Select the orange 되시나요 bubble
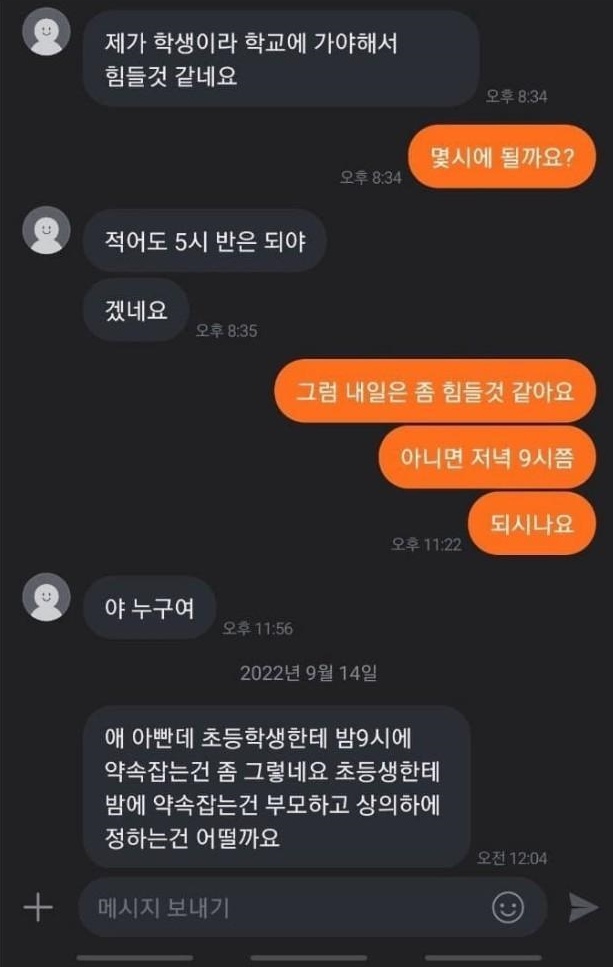613x967 pixels. click(532, 524)
